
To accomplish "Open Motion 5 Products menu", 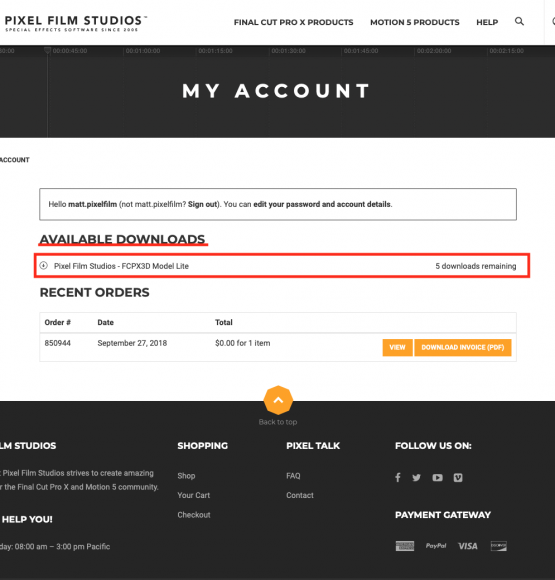I will click(415, 22).
